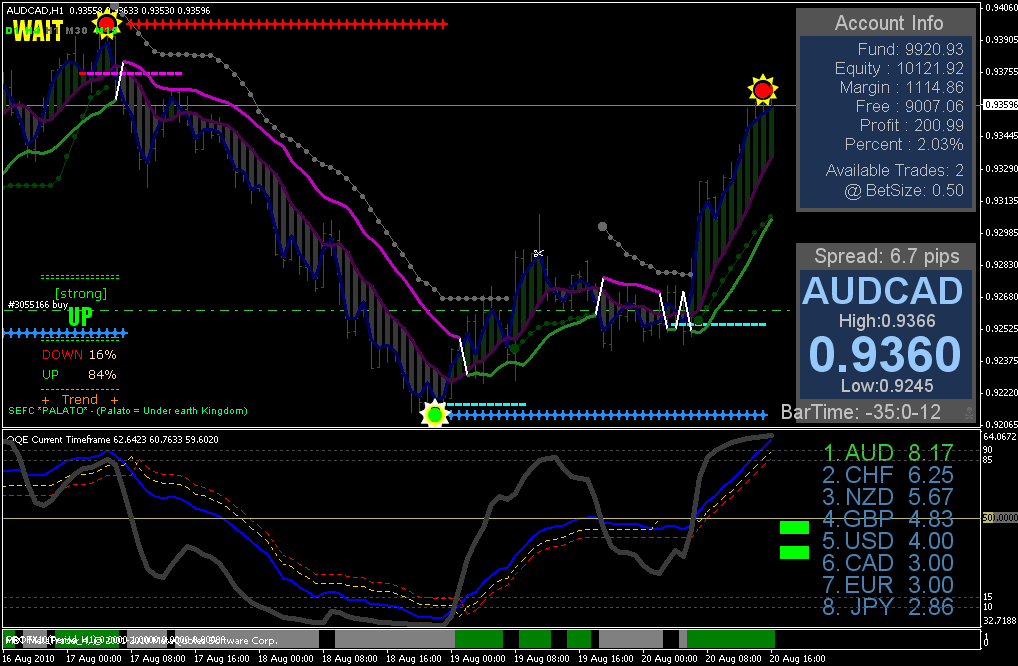
Task: Click the AUDCAD symbol label in spread panel
Action: pos(882,291)
